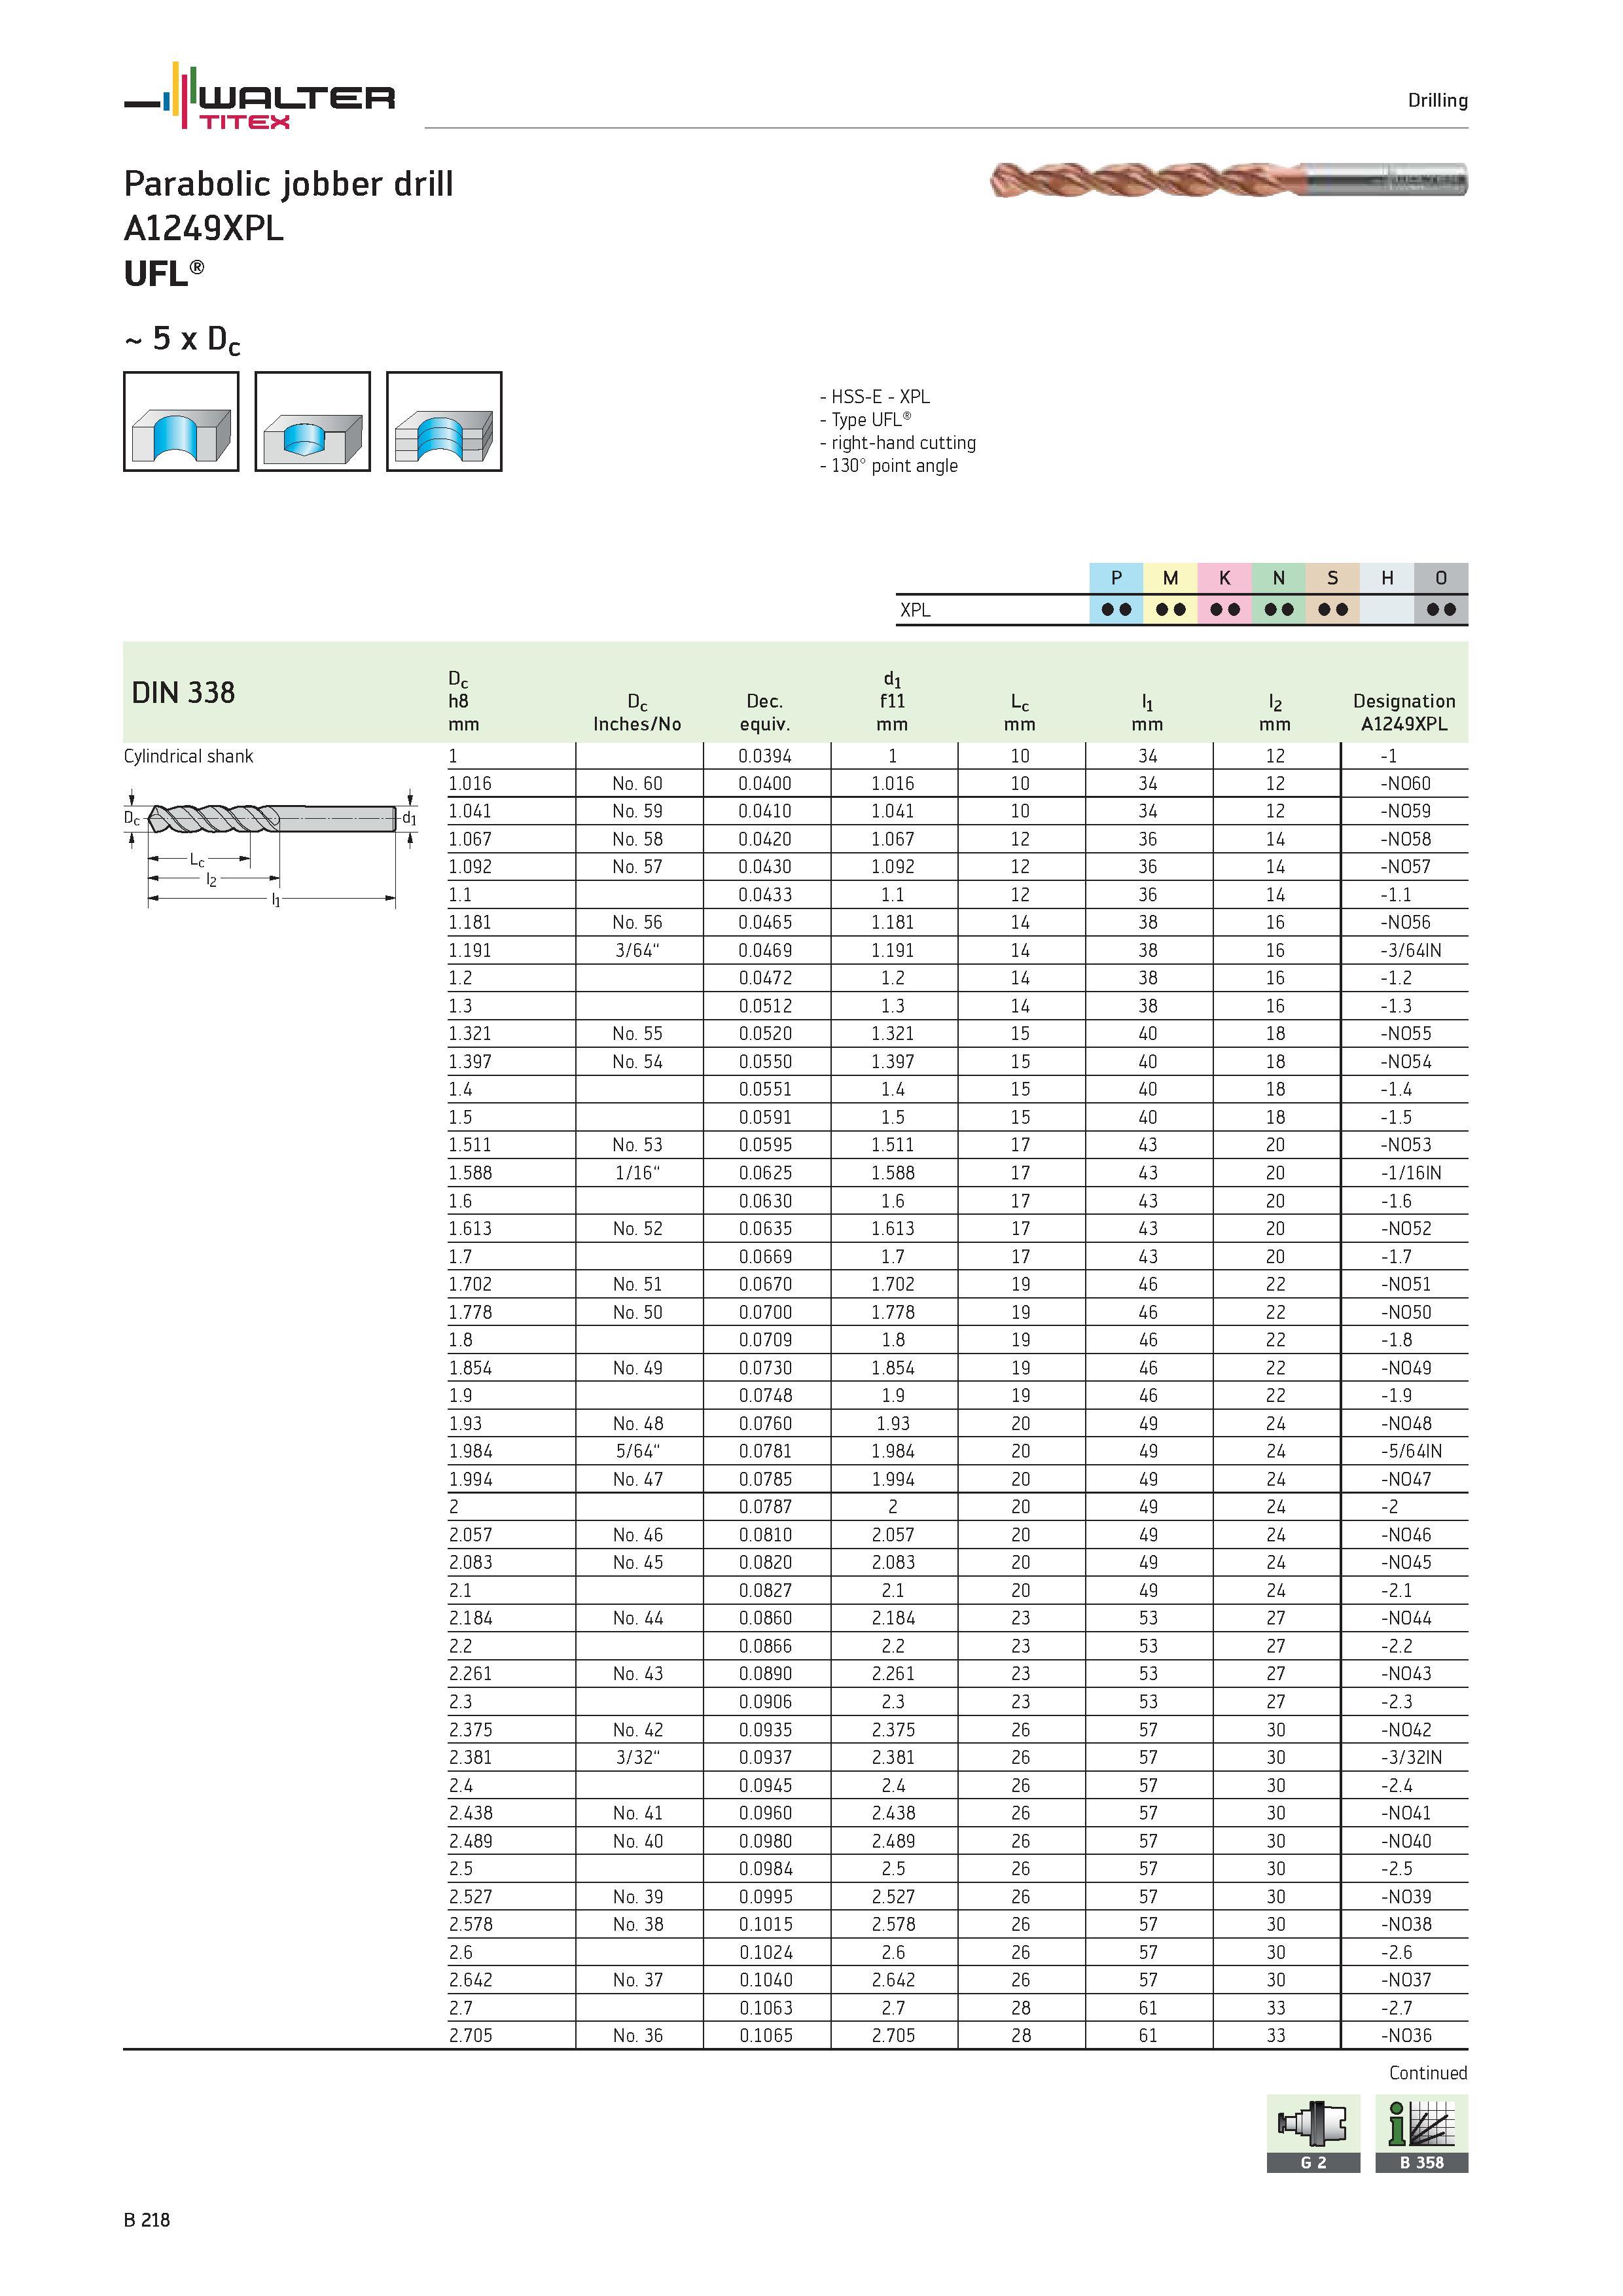Click the 'Dec. equiv.' column header
The width and height of the screenshot is (1623, 2296).
(765, 712)
